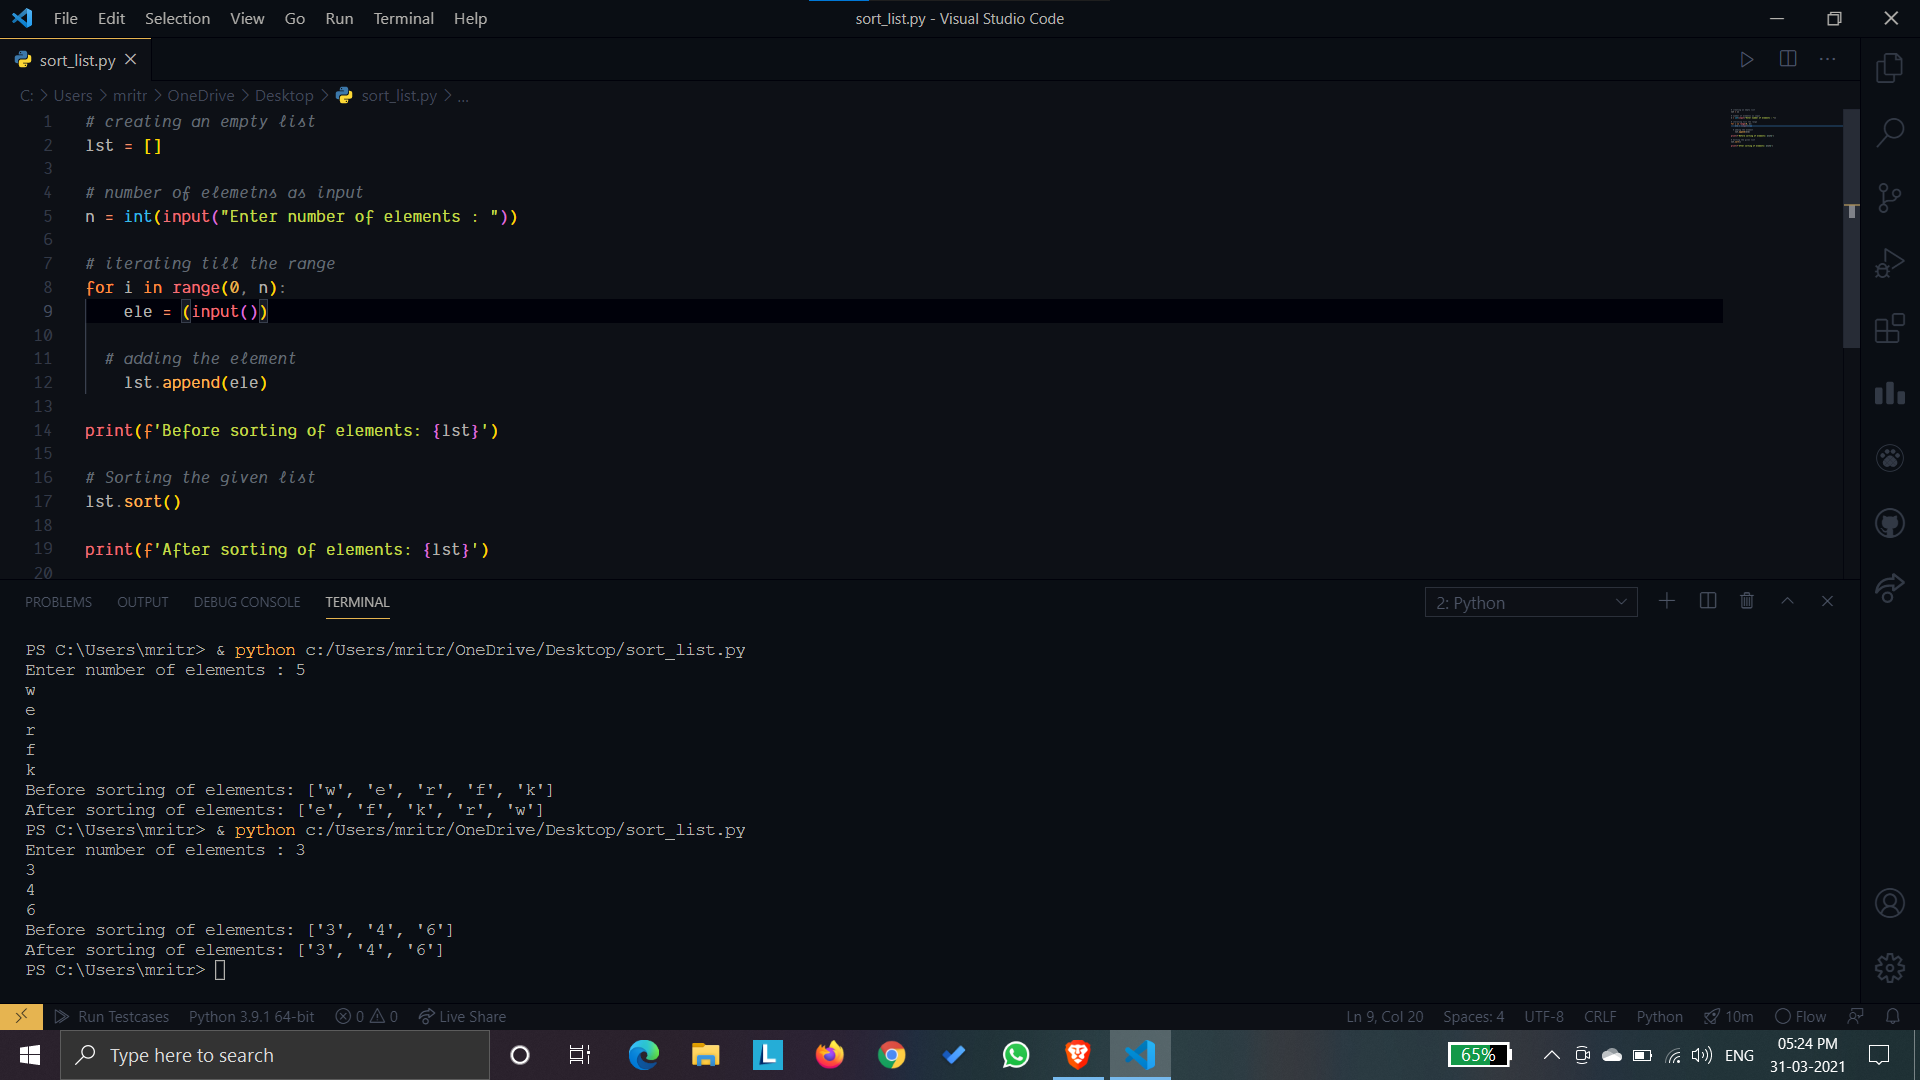Open the Spaces: 4 indentation selector
Viewport: 1920px width, 1080px height.
click(1473, 1016)
